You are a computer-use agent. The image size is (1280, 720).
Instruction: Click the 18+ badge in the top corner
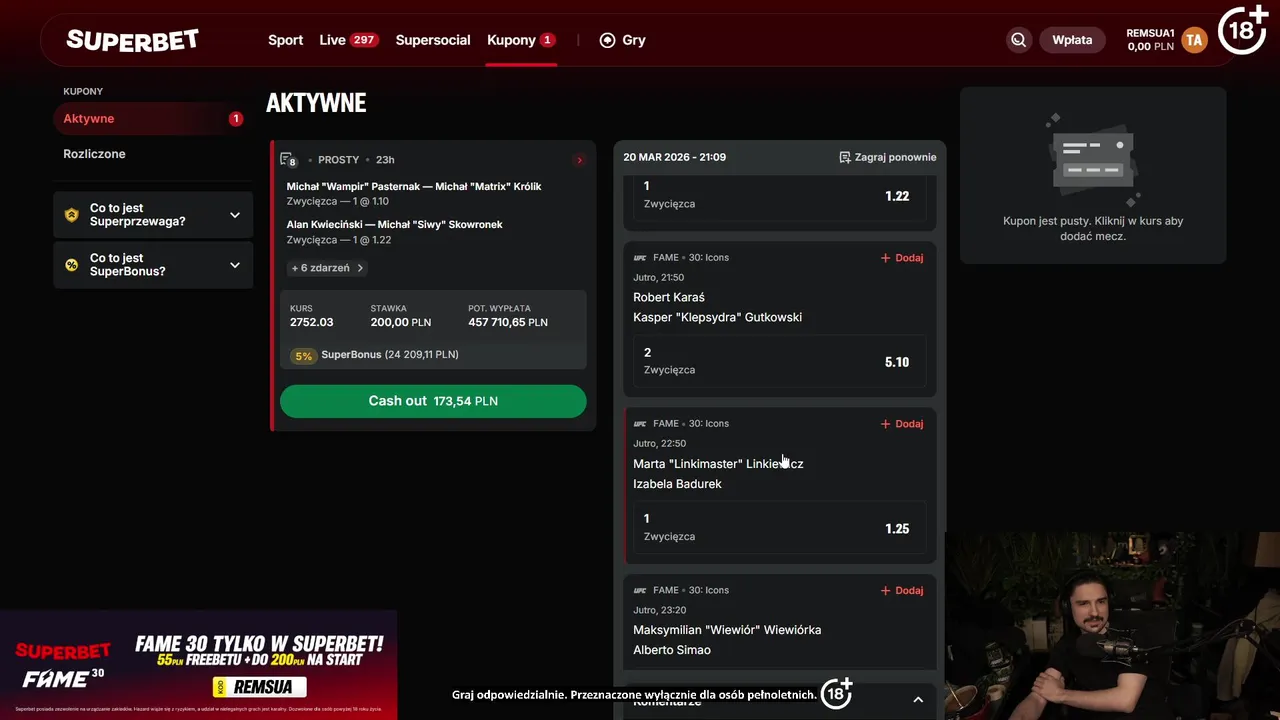(1243, 30)
